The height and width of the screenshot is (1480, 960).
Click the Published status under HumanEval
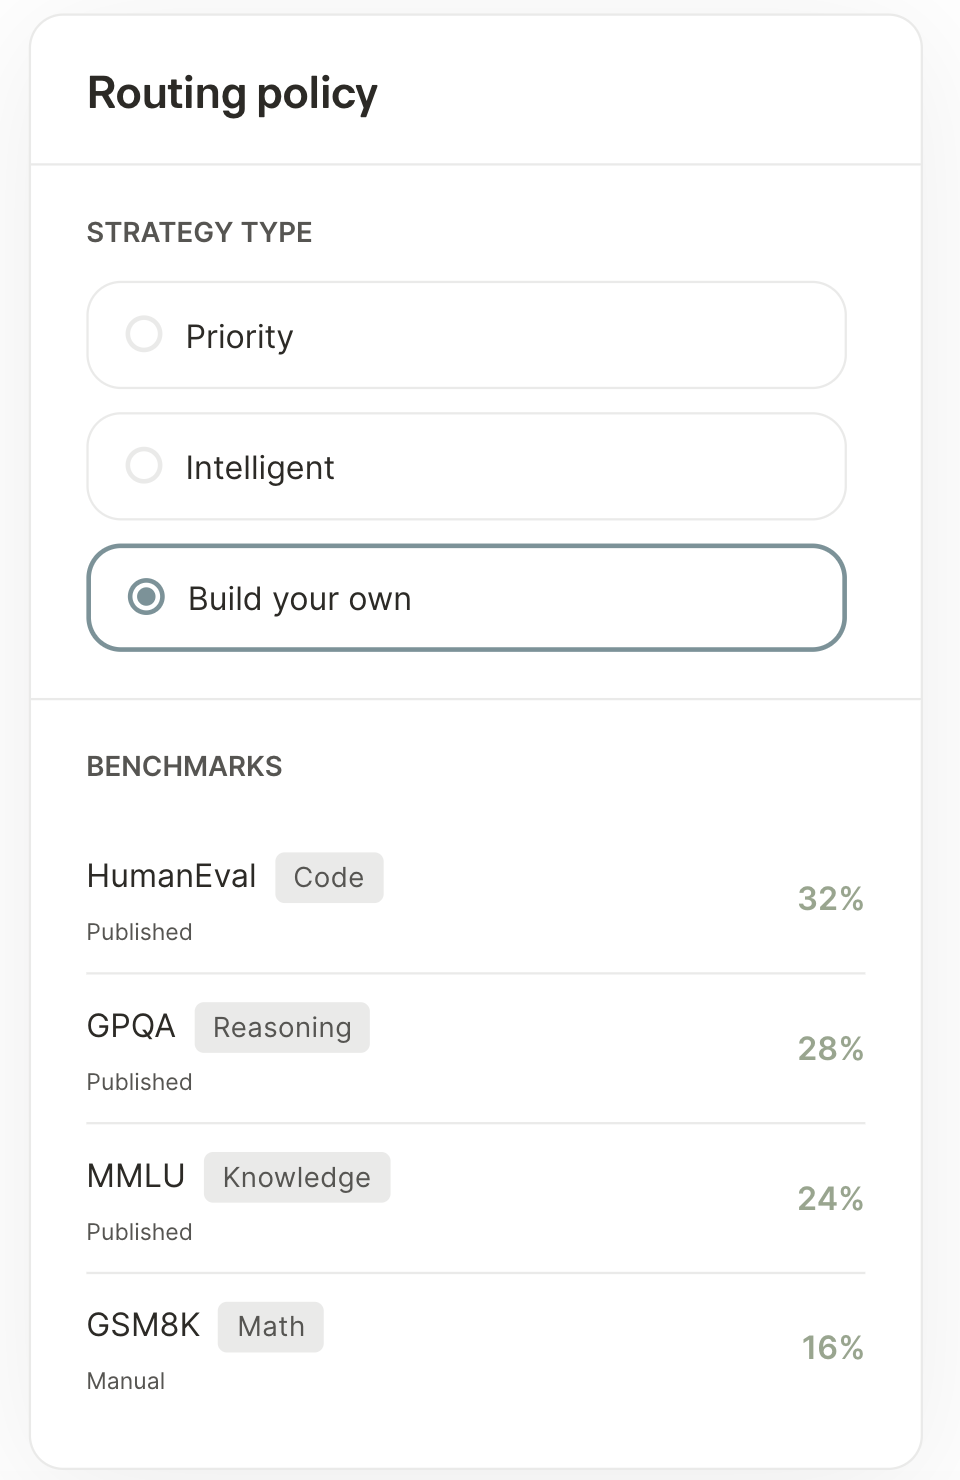[x=139, y=932]
